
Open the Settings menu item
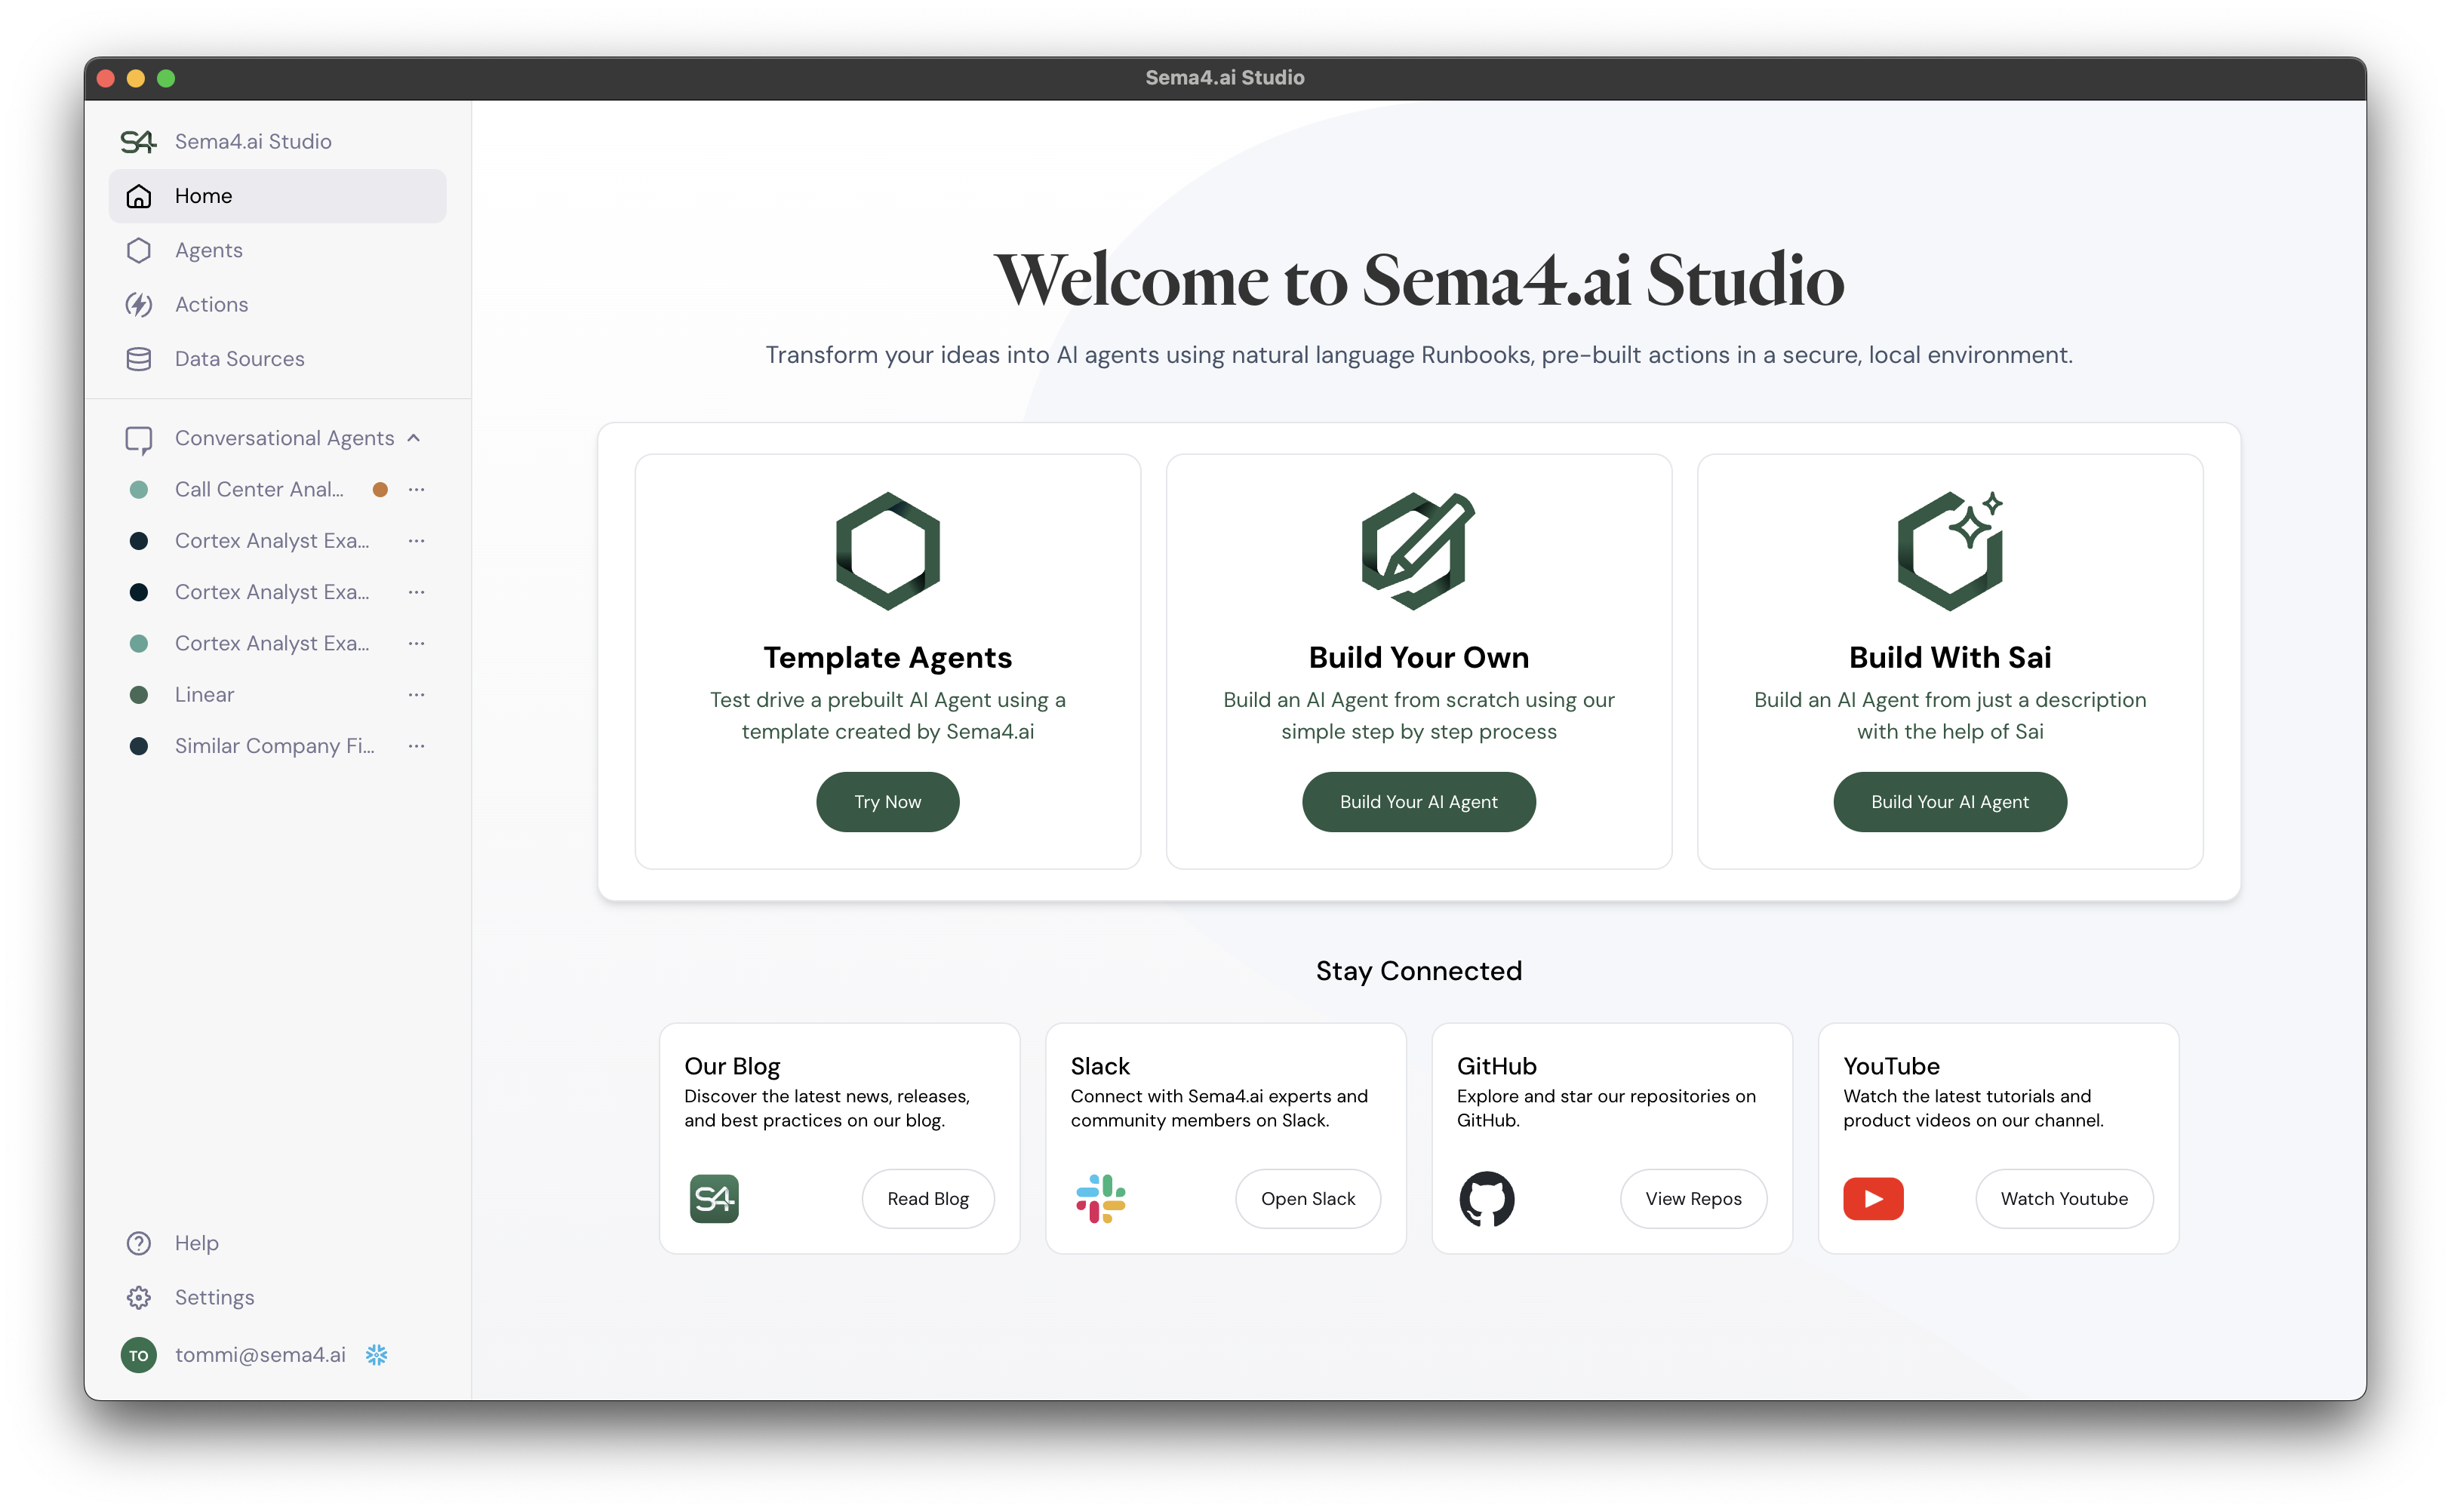coord(278,1297)
